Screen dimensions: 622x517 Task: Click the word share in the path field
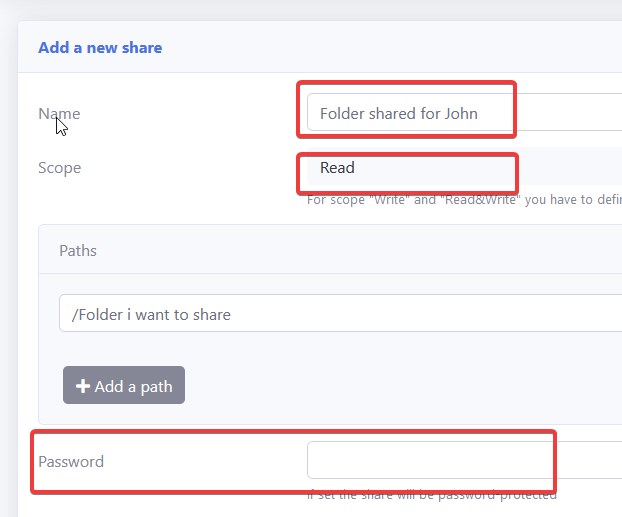(210, 314)
